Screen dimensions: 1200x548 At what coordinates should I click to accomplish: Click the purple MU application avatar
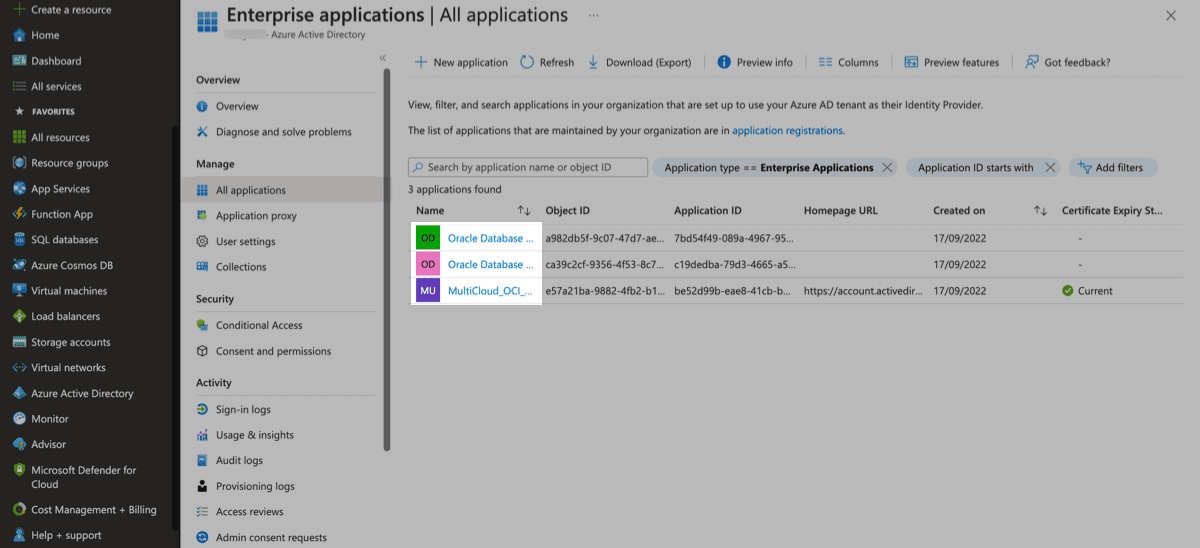pos(428,291)
